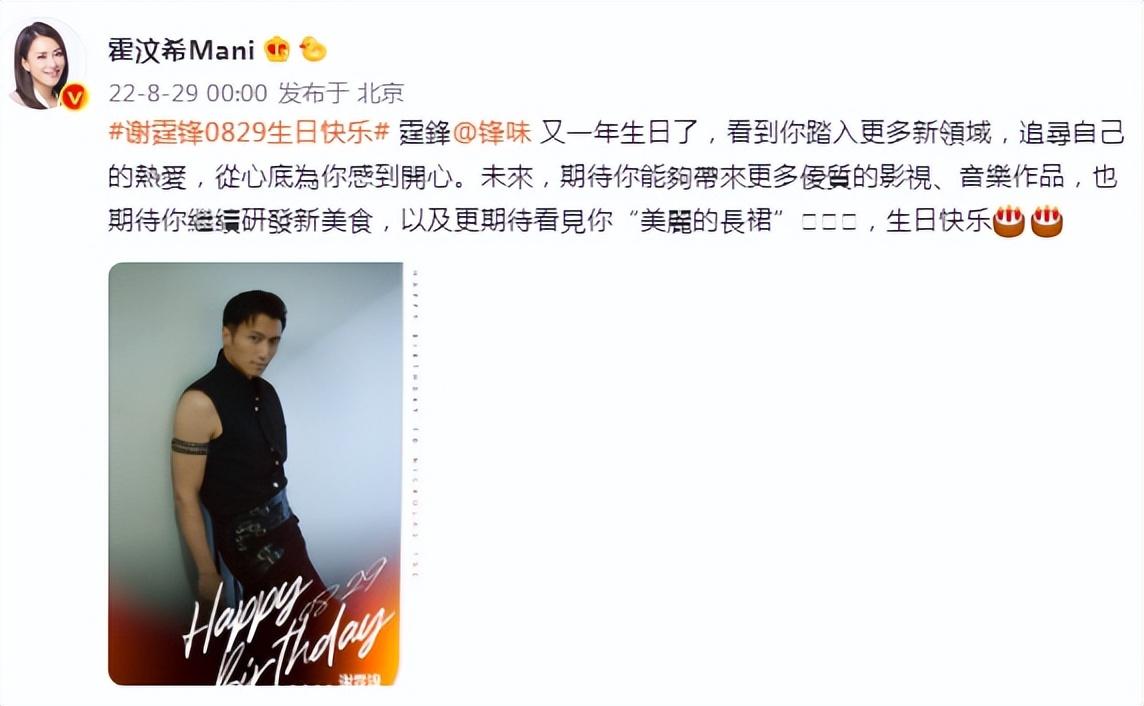Viewport: 1144px width, 706px height.
Task: Open the @锋味 mention link
Action: click(492, 133)
